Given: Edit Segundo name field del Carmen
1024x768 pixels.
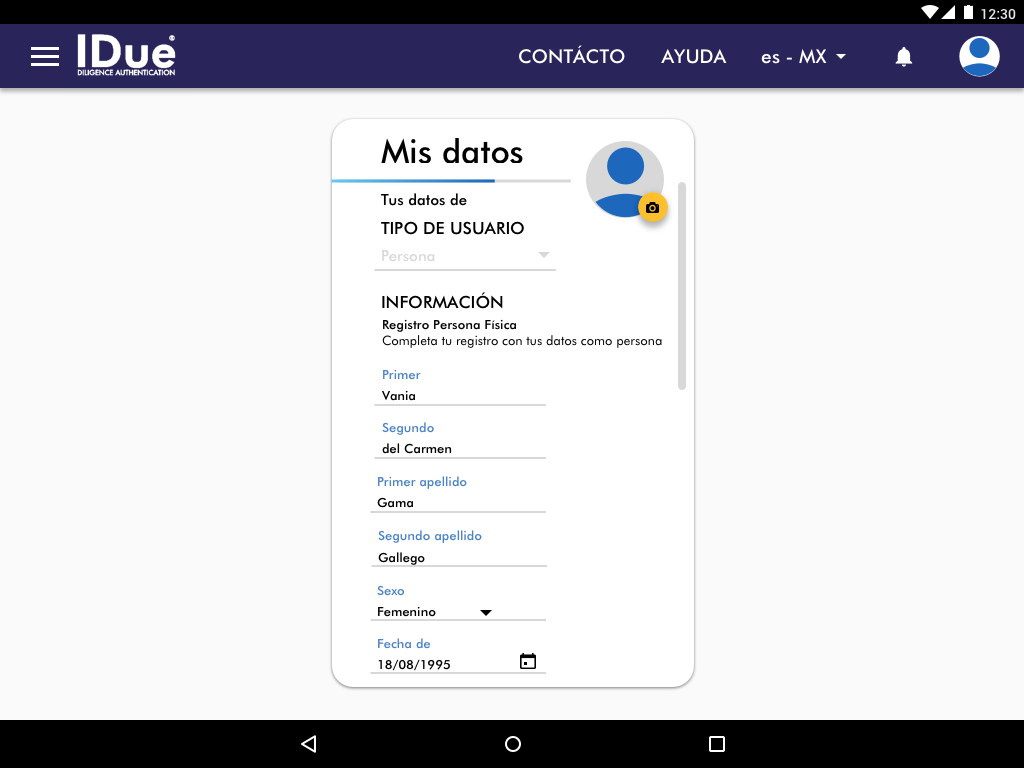Looking at the screenshot, I should point(460,449).
